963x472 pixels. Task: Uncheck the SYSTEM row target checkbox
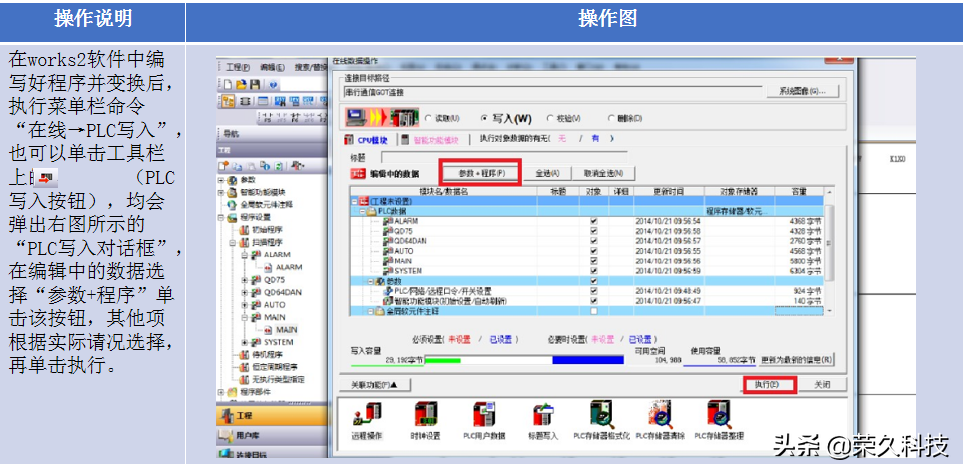pos(594,271)
